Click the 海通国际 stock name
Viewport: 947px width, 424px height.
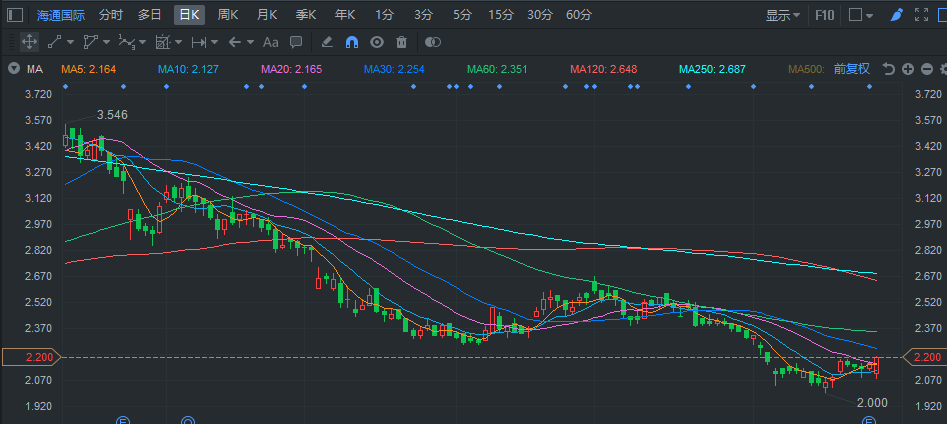[x=61, y=15]
